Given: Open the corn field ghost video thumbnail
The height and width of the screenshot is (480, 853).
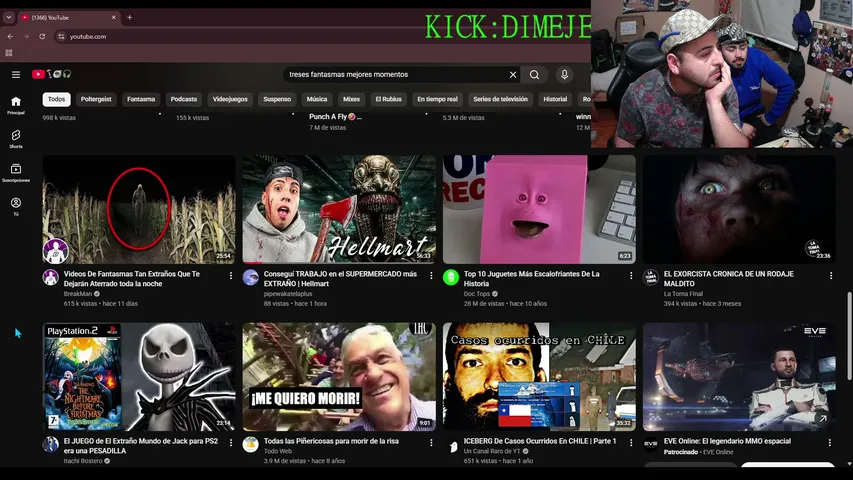Looking at the screenshot, I should pos(139,210).
